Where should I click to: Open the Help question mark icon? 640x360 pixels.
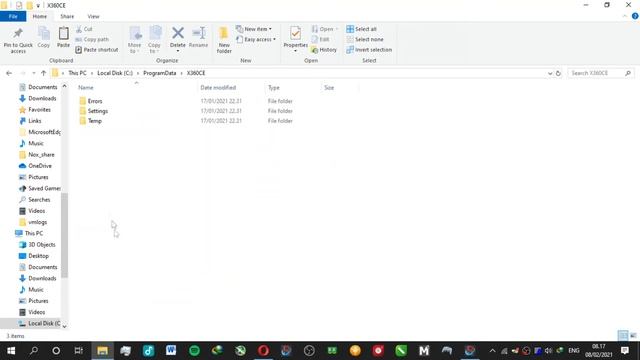click(x=635, y=16)
